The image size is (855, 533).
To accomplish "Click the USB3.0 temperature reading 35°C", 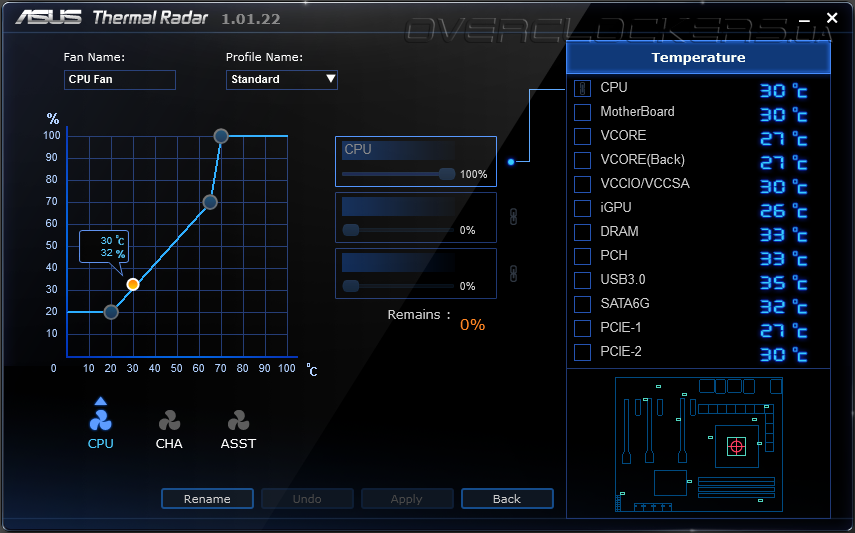I will click(x=784, y=283).
